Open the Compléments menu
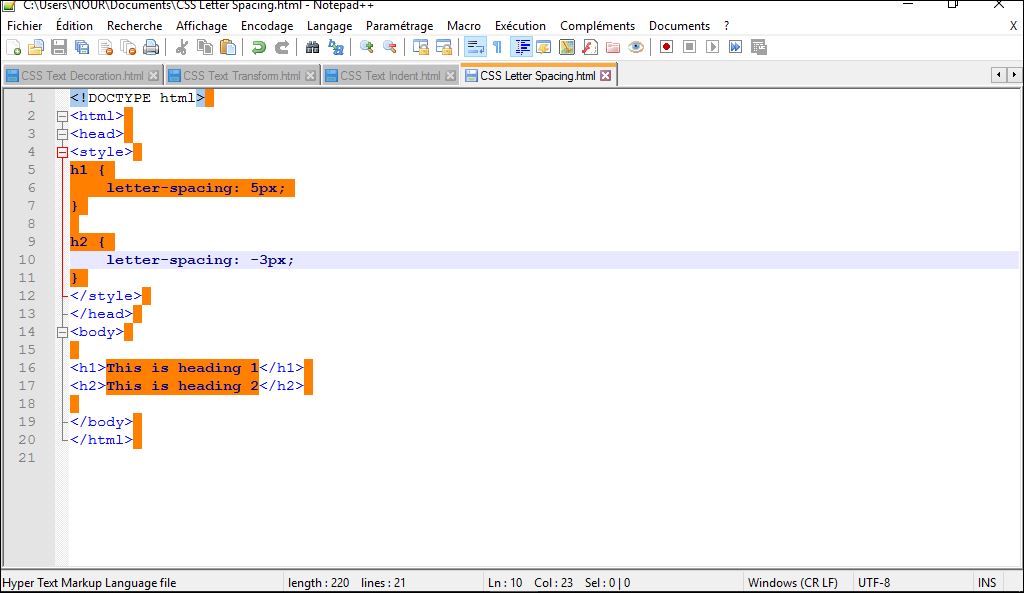This screenshot has width=1024, height=593. pyautogui.click(x=598, y=25)
